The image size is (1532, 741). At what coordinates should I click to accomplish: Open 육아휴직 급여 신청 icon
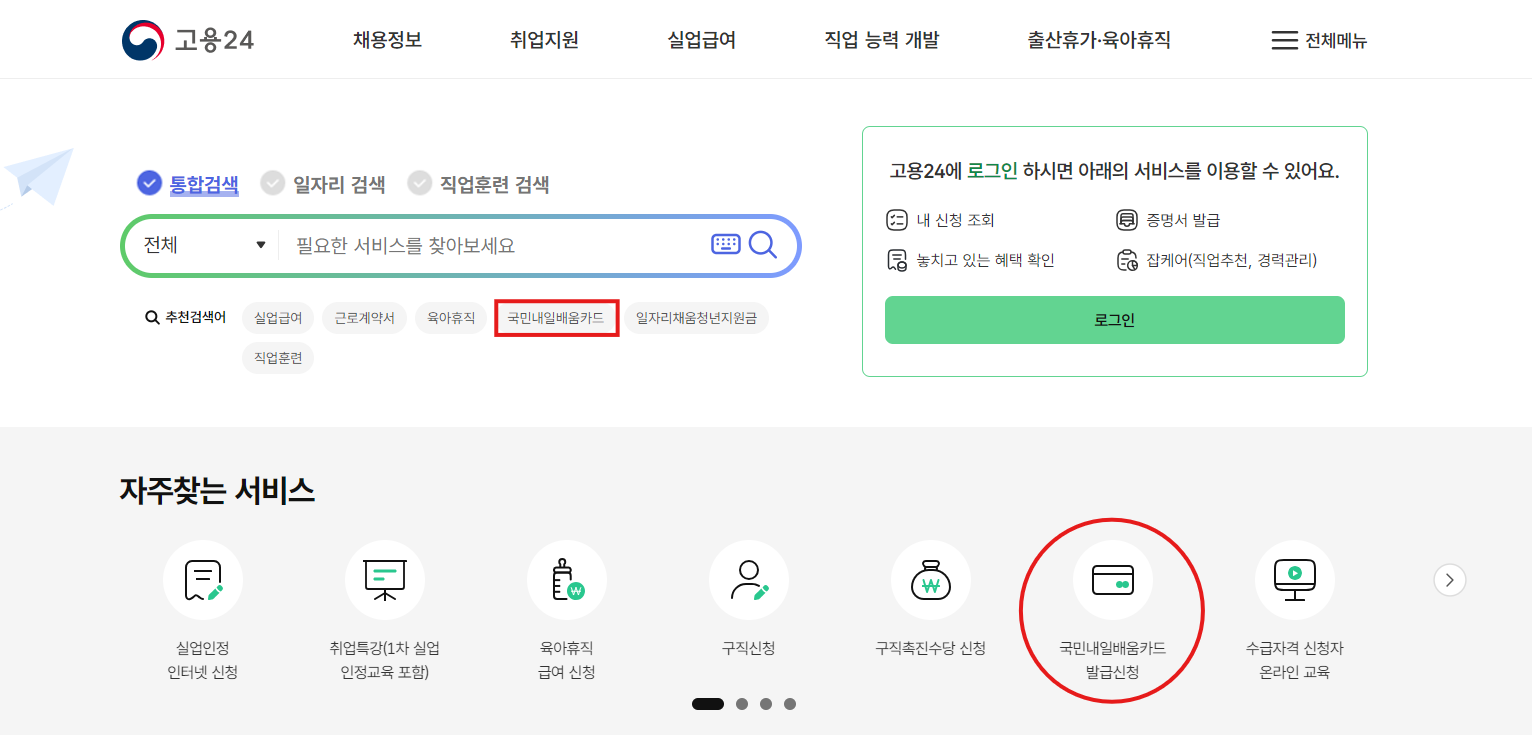(567, 579)
